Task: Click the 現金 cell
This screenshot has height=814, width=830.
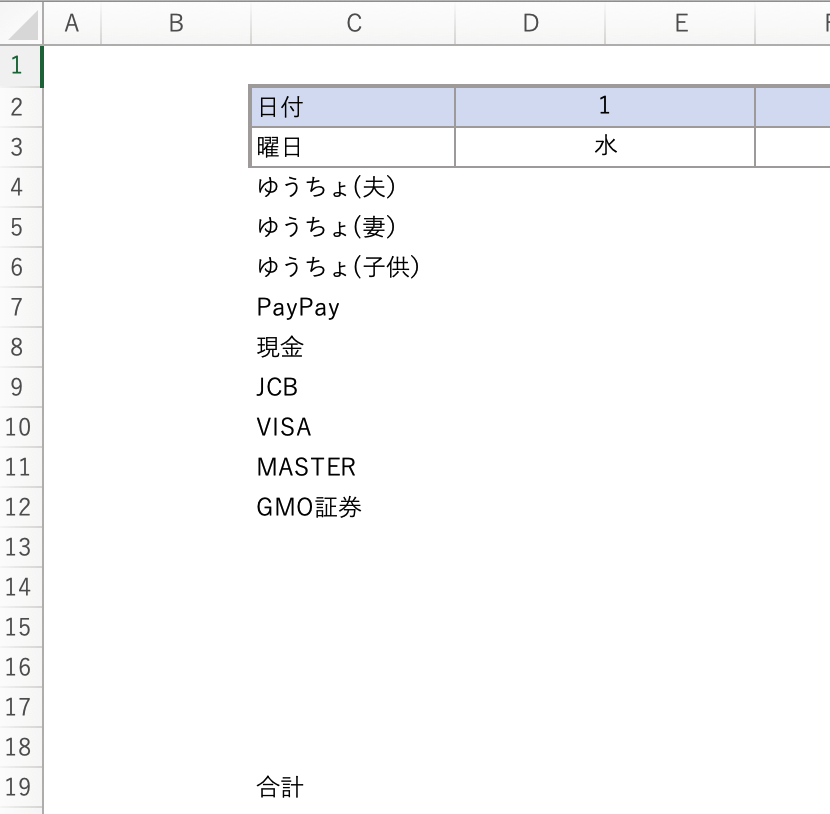Action: point(353,347)
